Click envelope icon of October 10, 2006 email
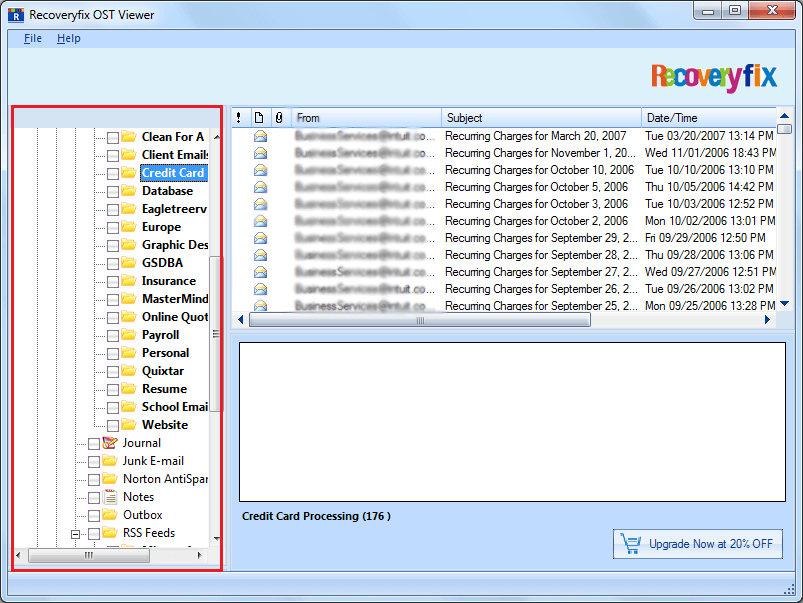 (261, 170)
